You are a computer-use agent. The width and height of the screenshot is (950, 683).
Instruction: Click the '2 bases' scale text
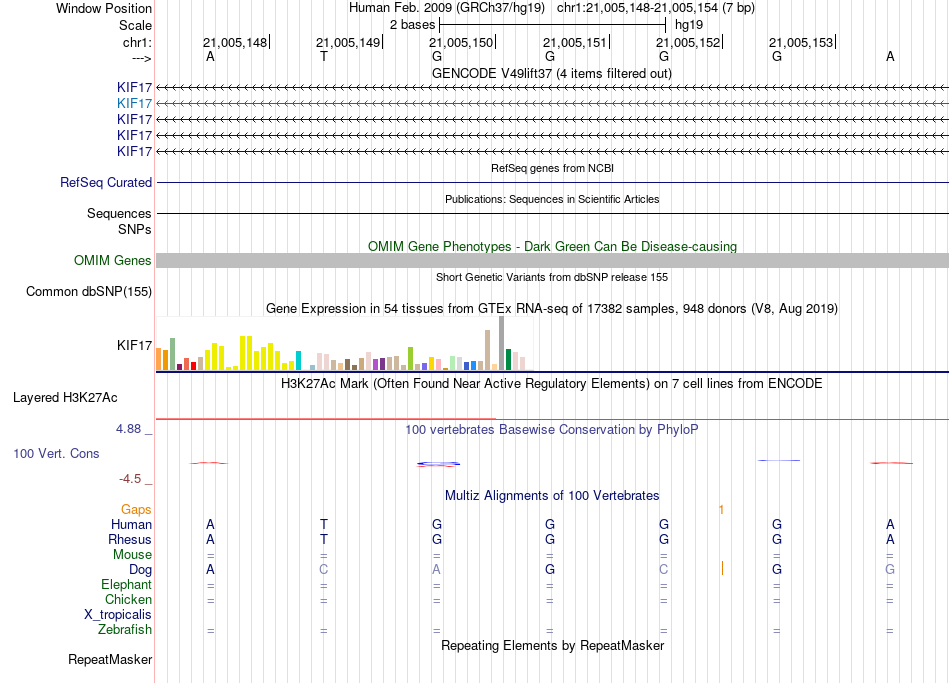412,25
